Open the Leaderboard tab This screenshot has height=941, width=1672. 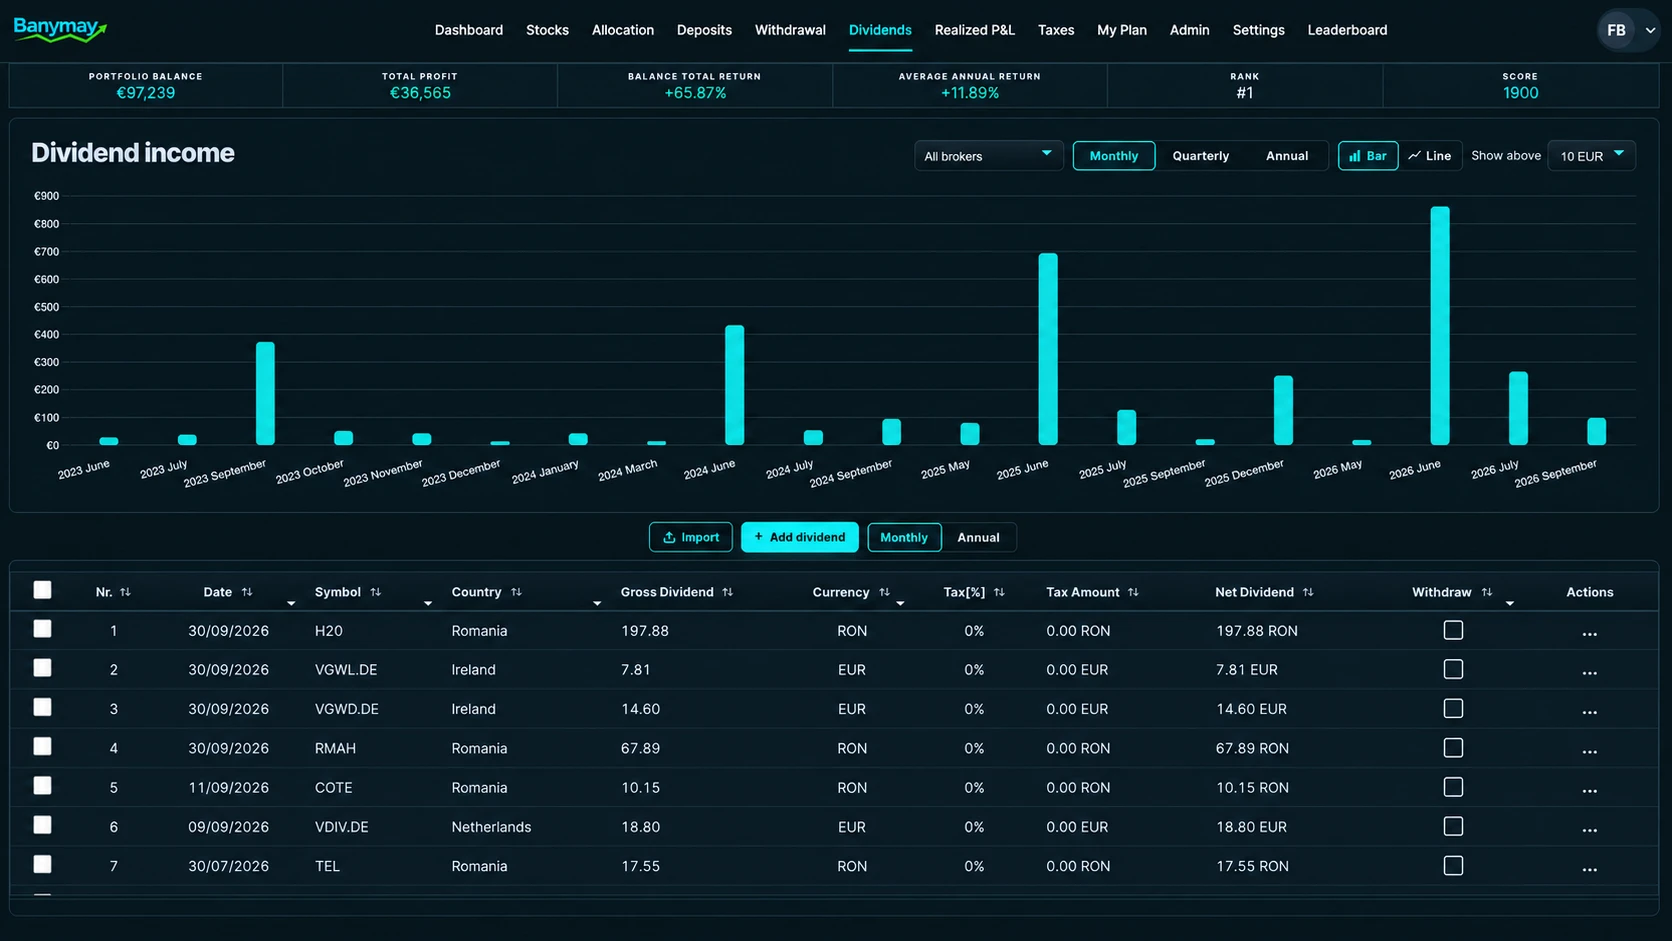click(1347, 30)
